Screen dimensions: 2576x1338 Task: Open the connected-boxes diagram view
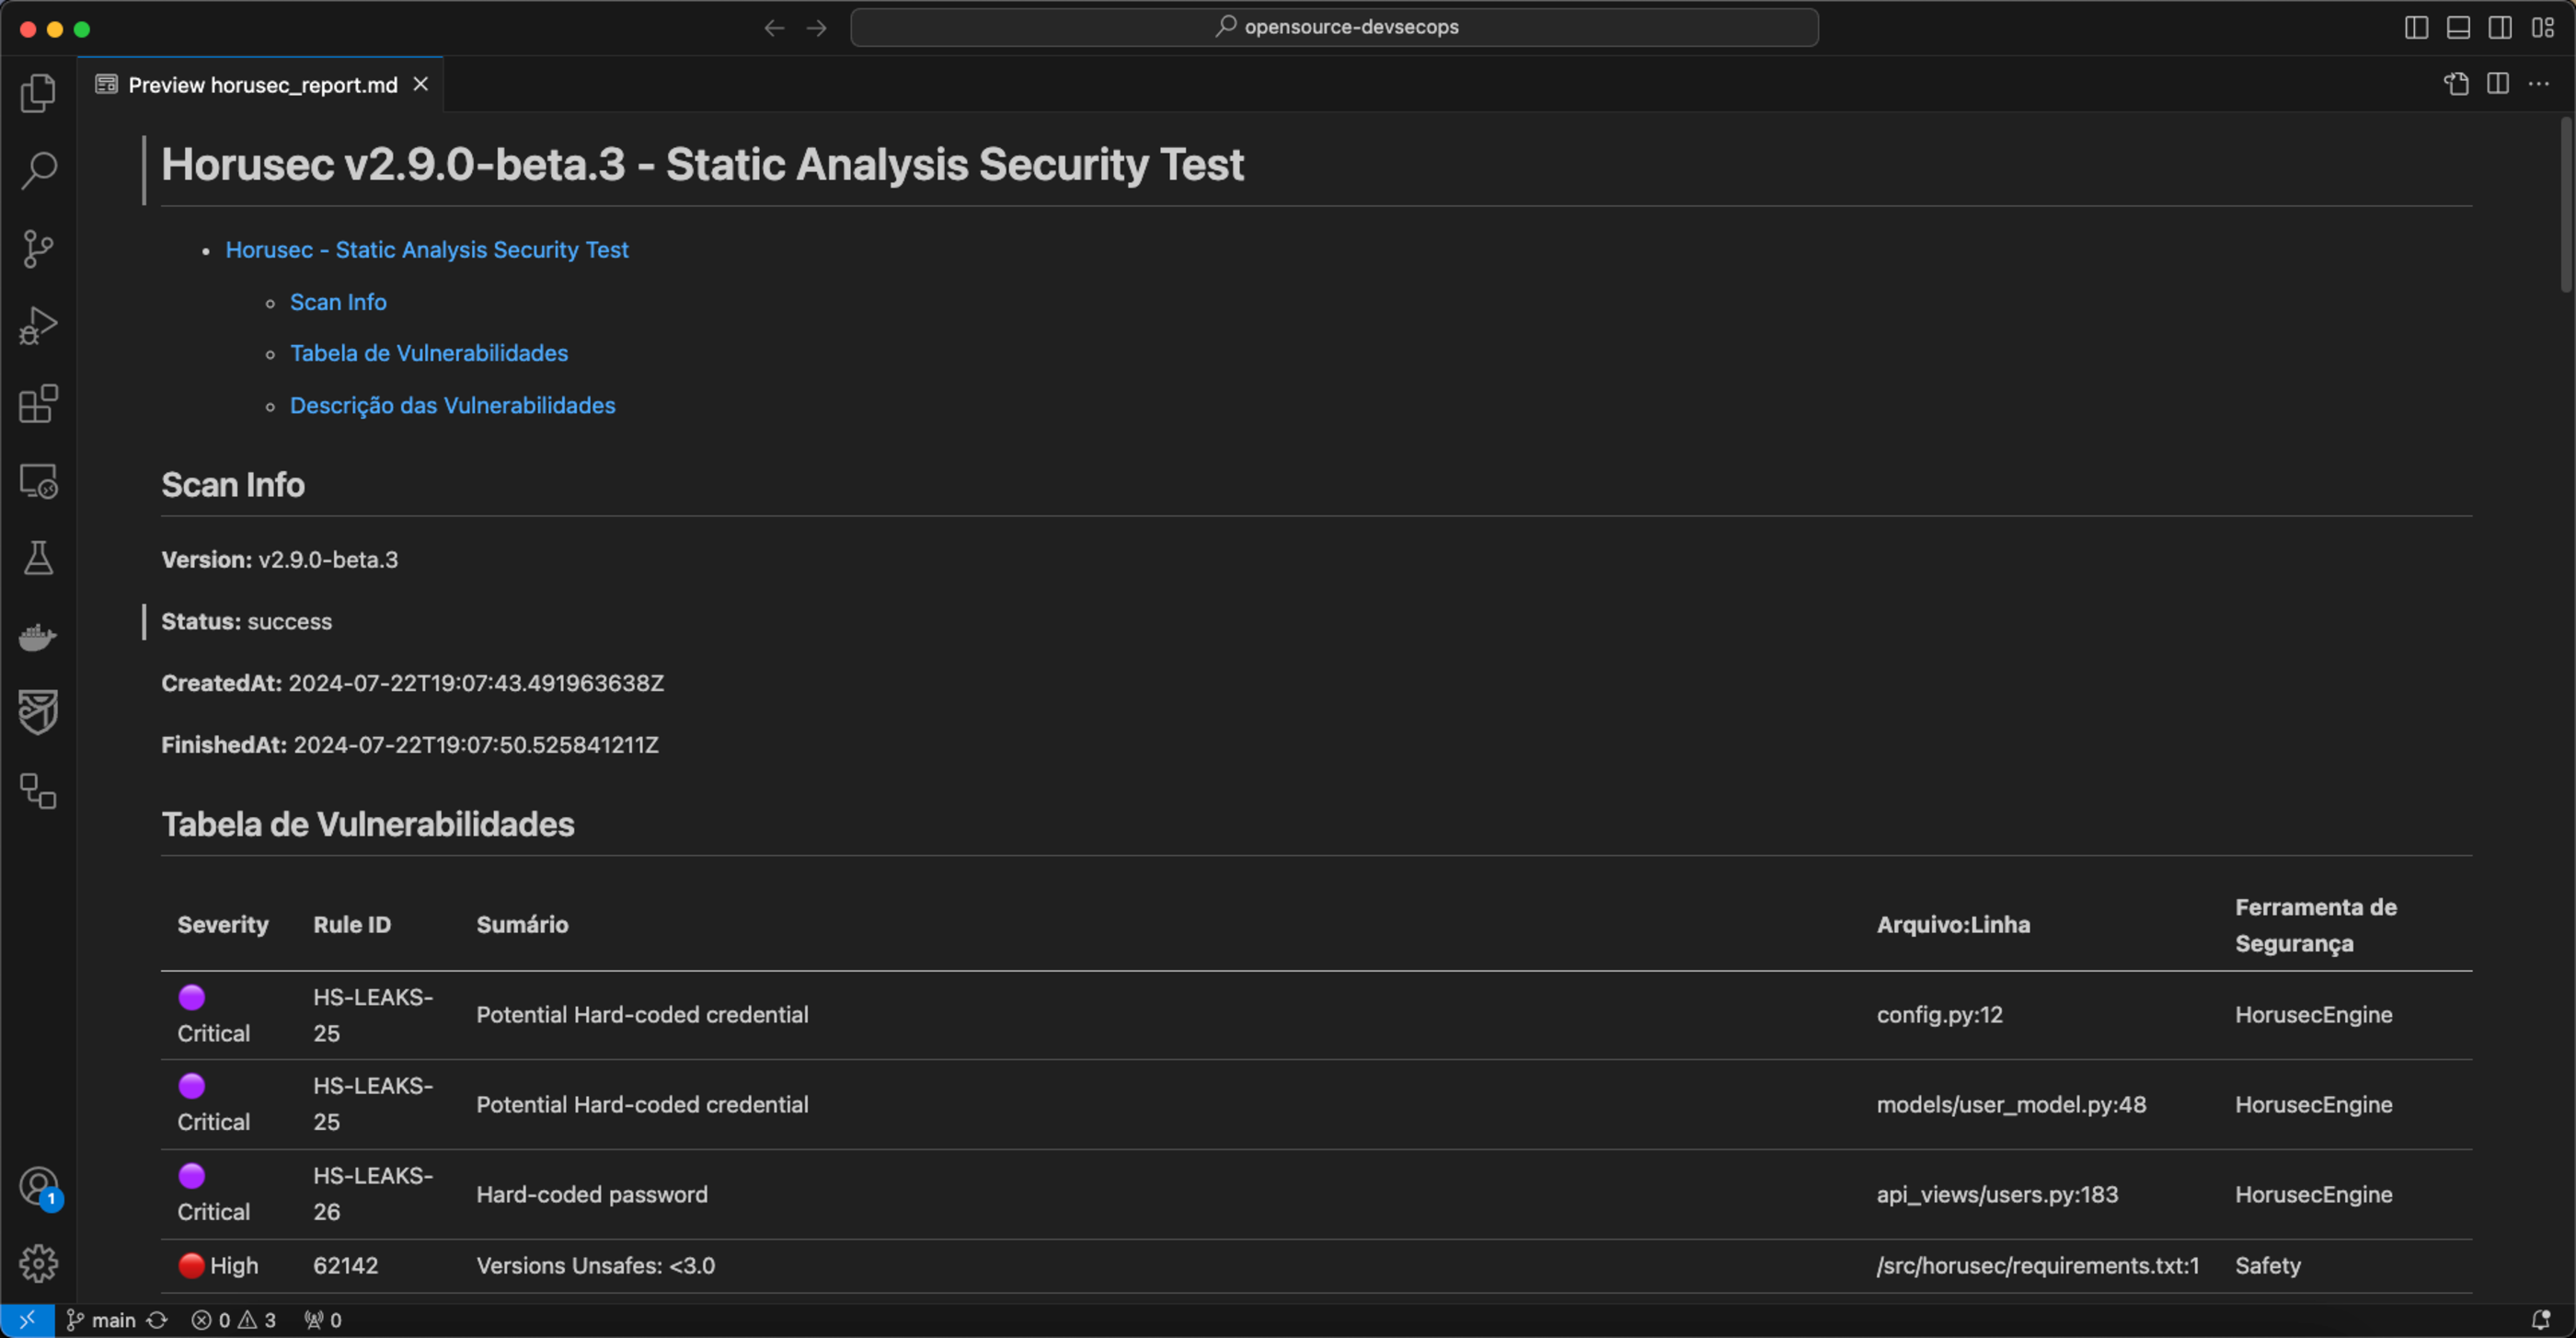38,791
